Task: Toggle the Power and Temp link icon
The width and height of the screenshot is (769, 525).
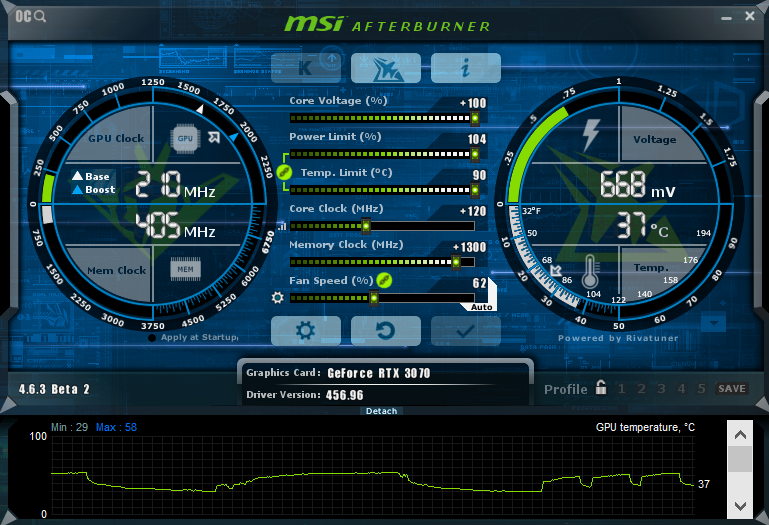Action: tap(284, 172)
